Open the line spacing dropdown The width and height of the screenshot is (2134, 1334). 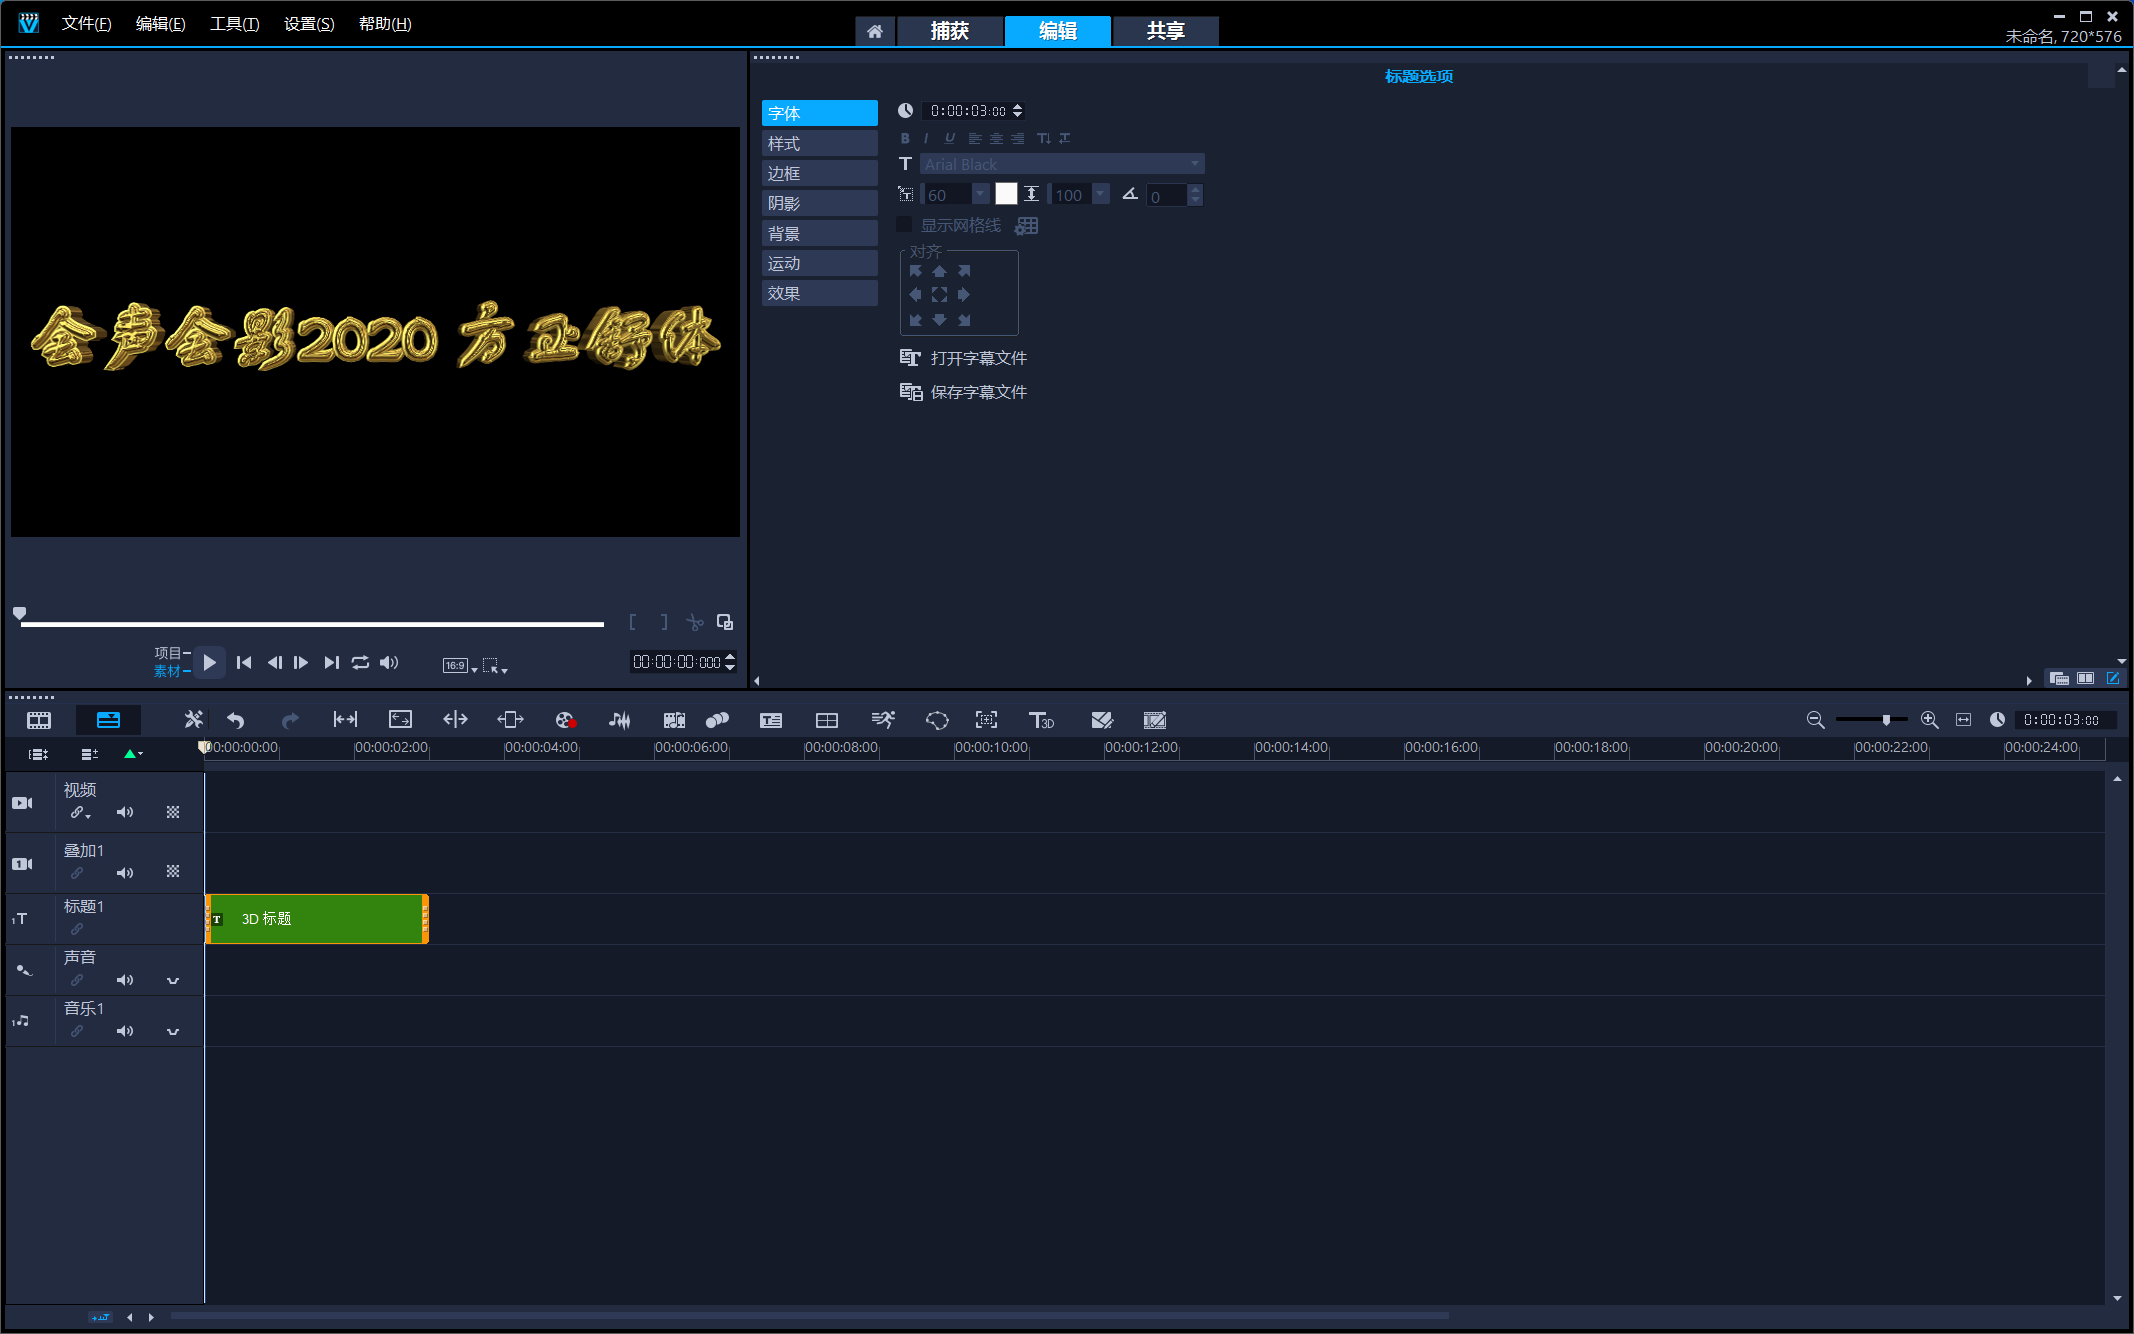tap(1101, 195)
